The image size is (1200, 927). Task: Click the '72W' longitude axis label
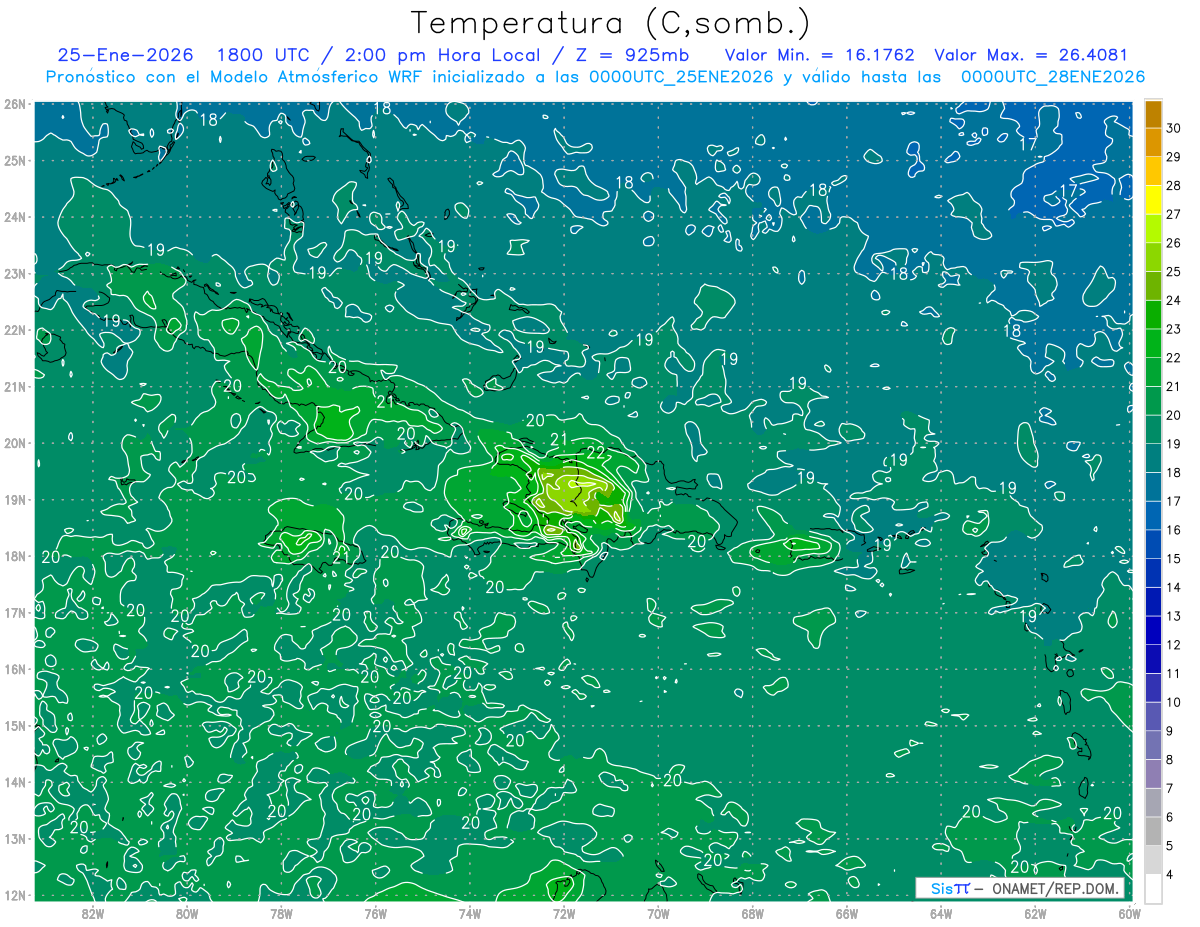pos(564,912)
